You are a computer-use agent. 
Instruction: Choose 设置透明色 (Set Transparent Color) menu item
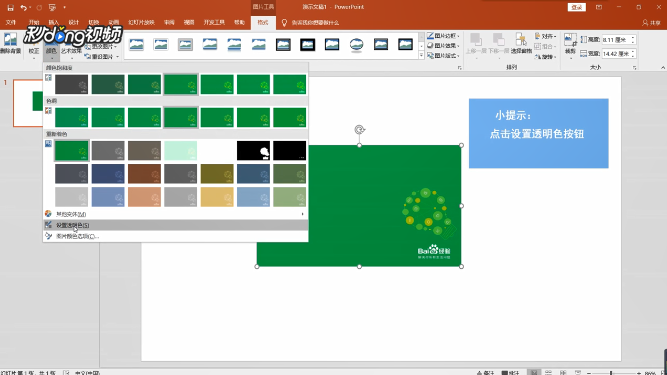(175, 225)
